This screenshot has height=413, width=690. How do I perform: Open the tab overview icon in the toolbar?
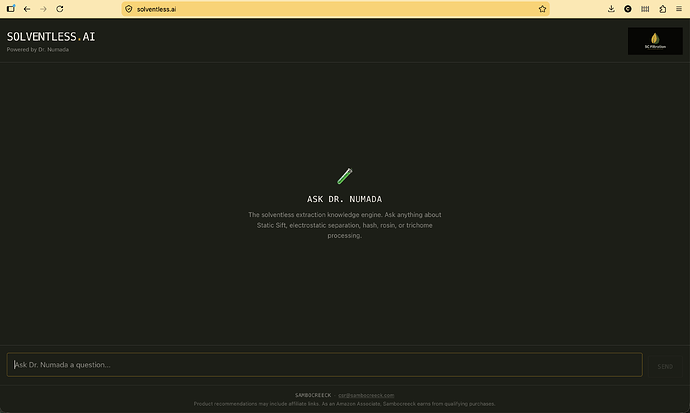point(11,8)
